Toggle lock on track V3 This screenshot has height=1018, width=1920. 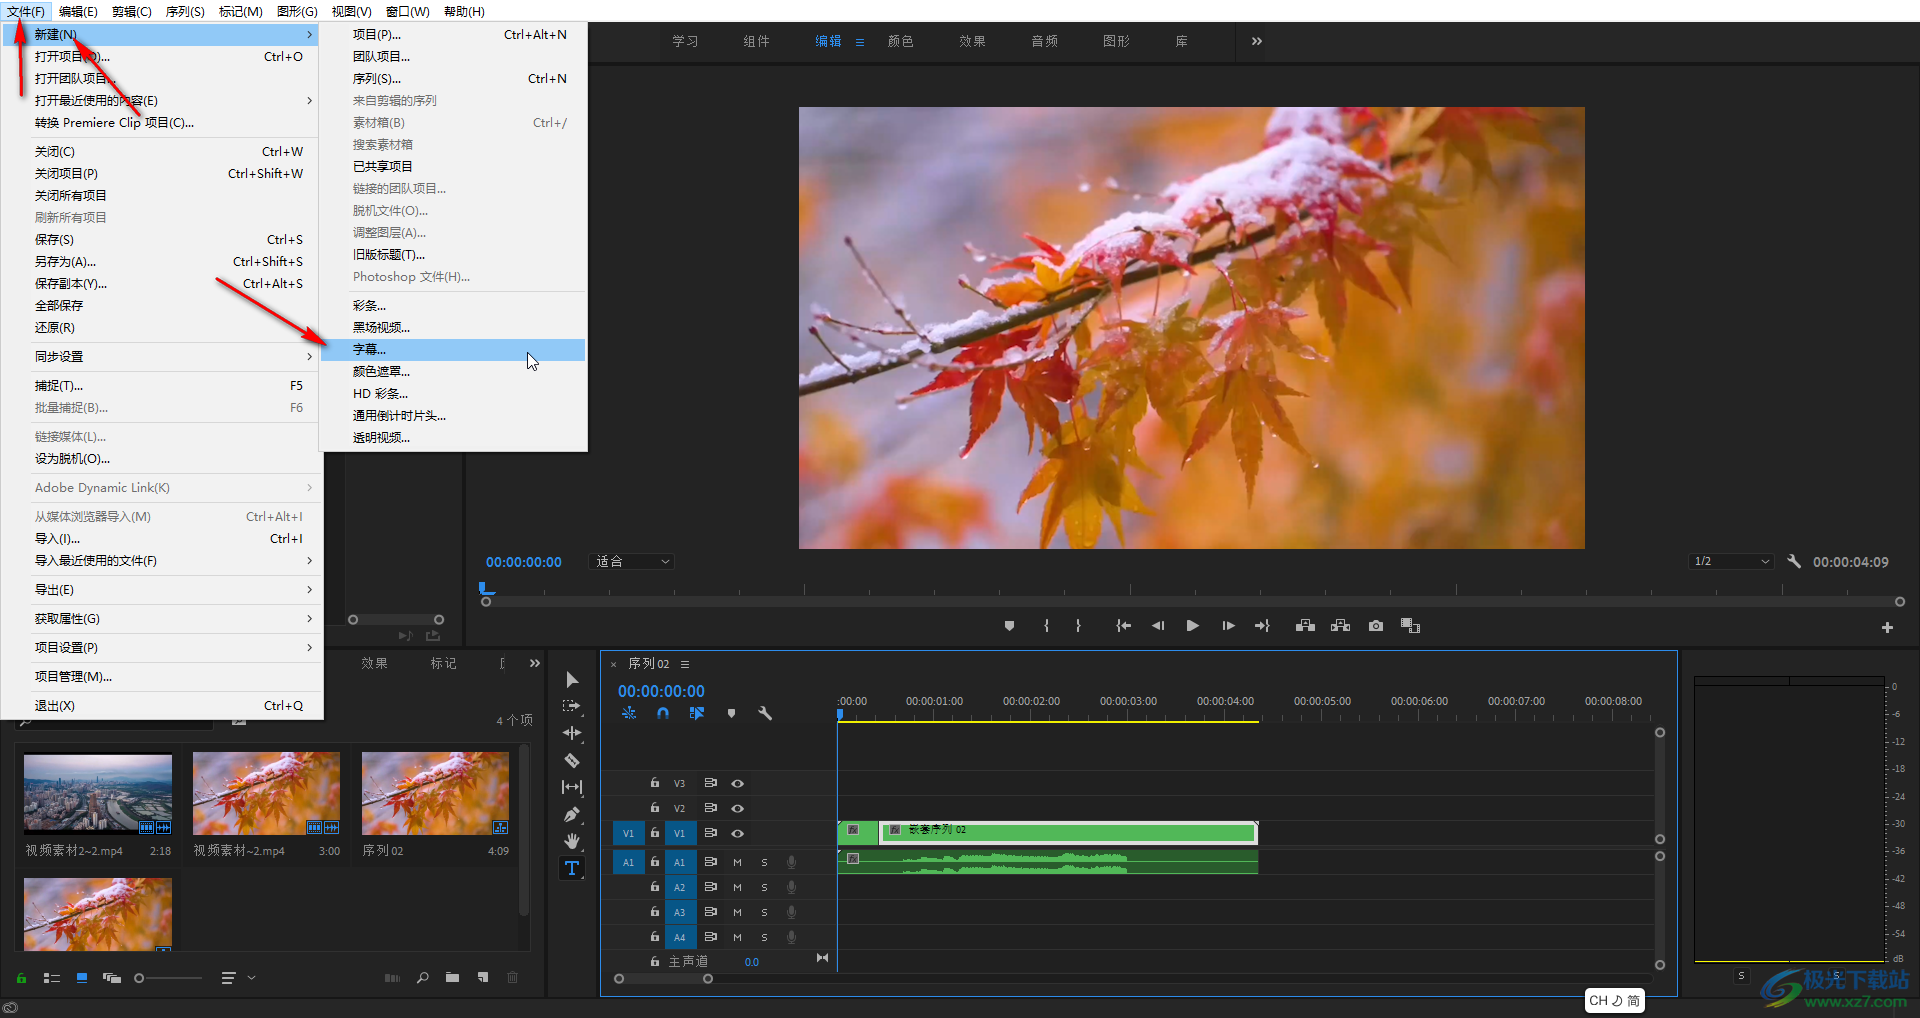[x=655, y=783]
